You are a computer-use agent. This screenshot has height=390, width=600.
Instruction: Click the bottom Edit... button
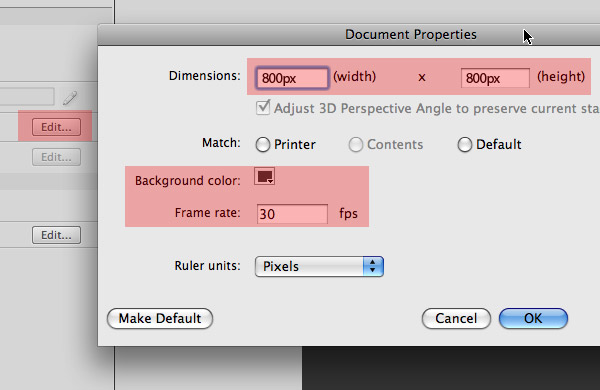click(56, 235)
